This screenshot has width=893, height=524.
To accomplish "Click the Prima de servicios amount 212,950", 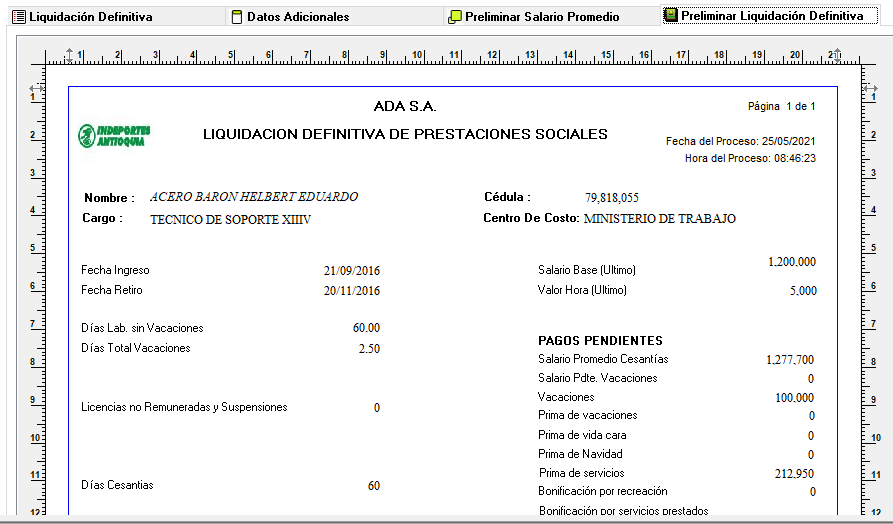I will [794, 473].
